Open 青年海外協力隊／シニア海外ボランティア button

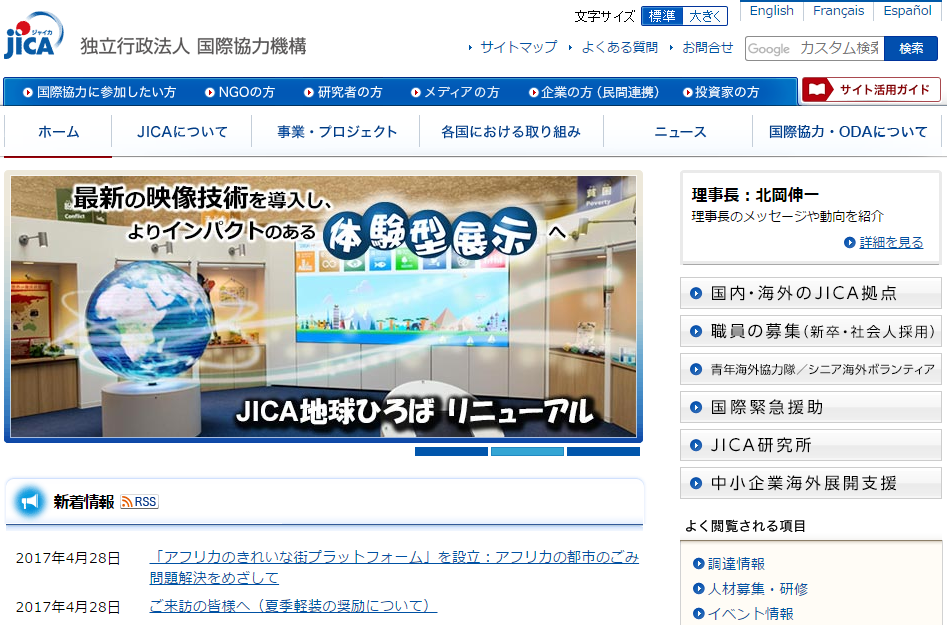coord(811,370)
